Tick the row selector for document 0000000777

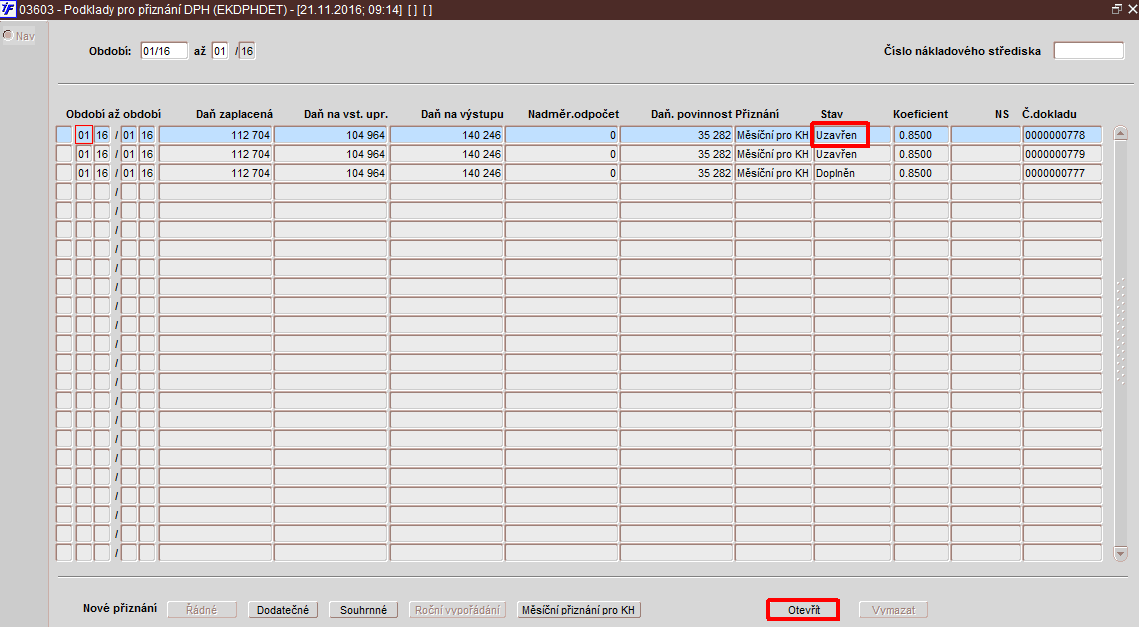(x=64, y=173)
